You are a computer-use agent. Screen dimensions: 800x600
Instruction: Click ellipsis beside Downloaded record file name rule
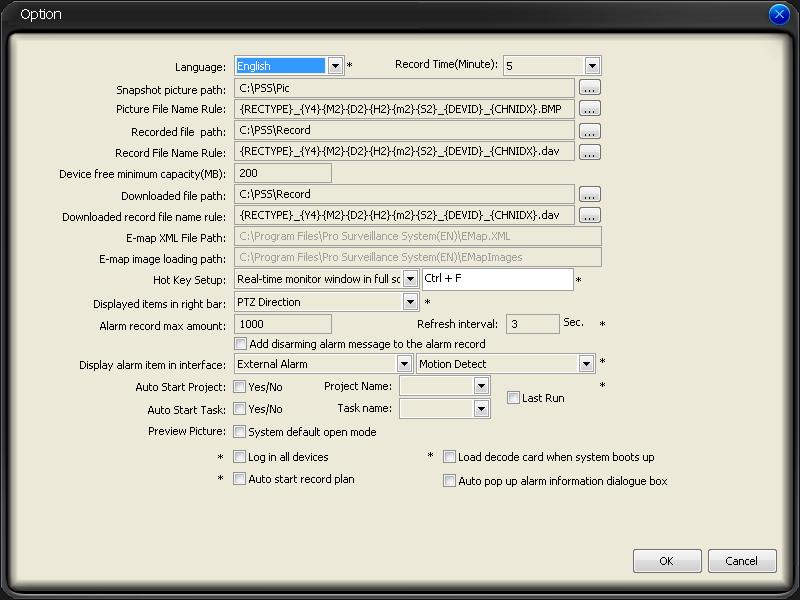tap(589, 215)
